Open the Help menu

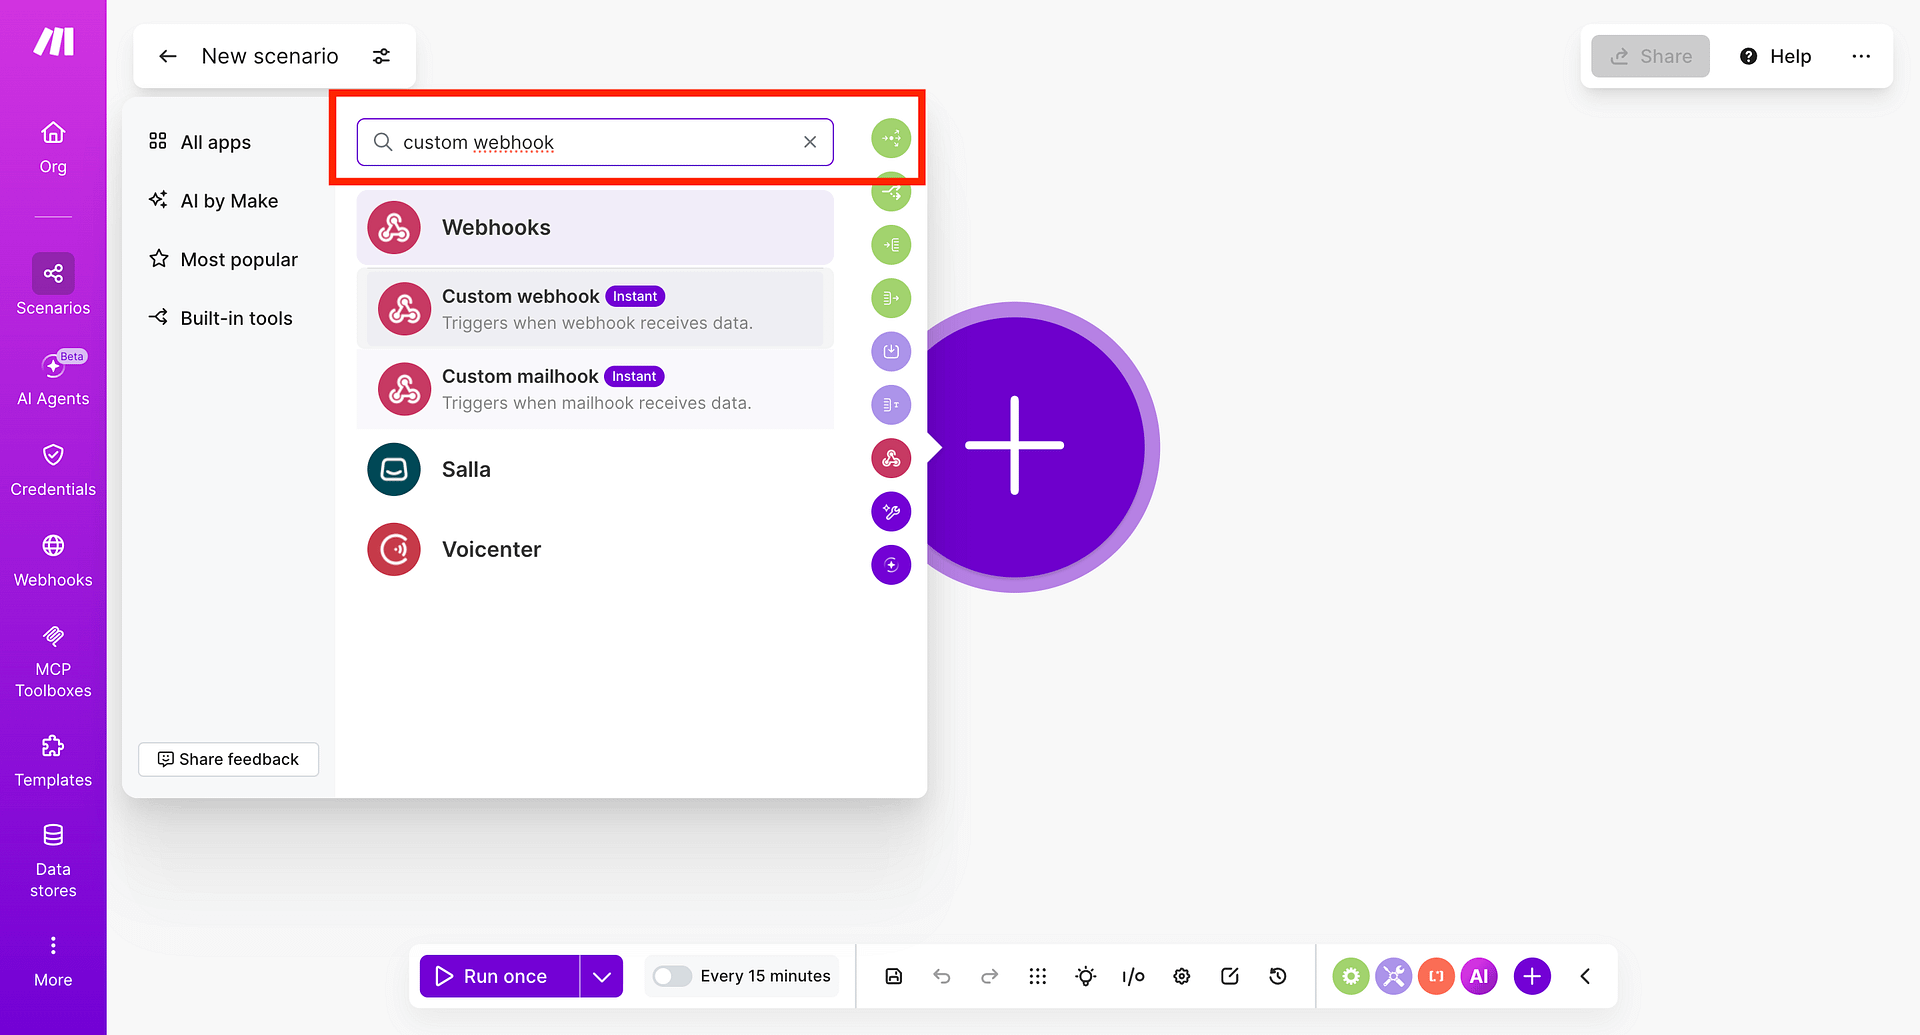click(x=1776, y=56)
